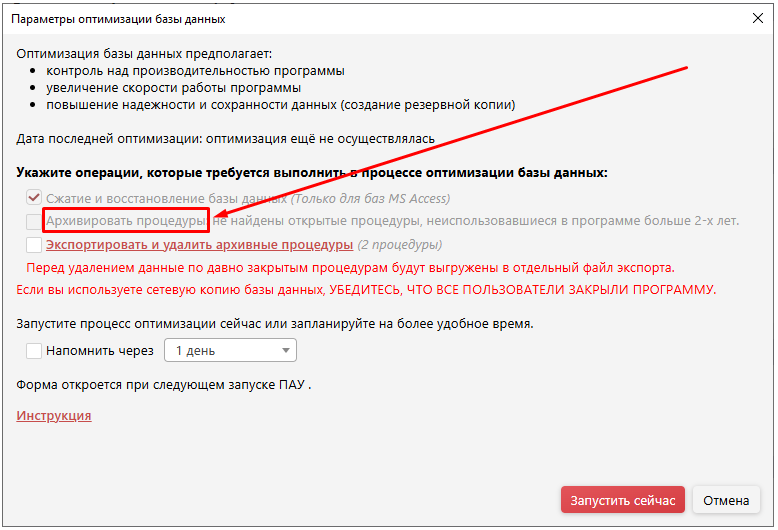Image resolution: width=778 pixels, height=530 pixels.
Task: Click the '(2 процедуры)' count note
Action: [x=400, y=244]
